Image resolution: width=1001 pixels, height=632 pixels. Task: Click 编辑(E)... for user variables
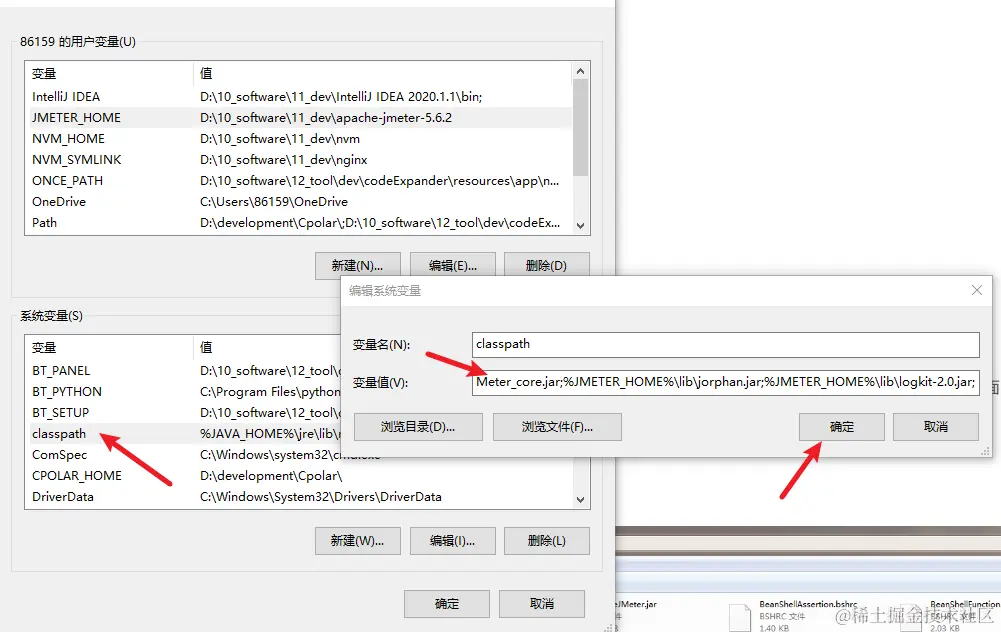453,266
